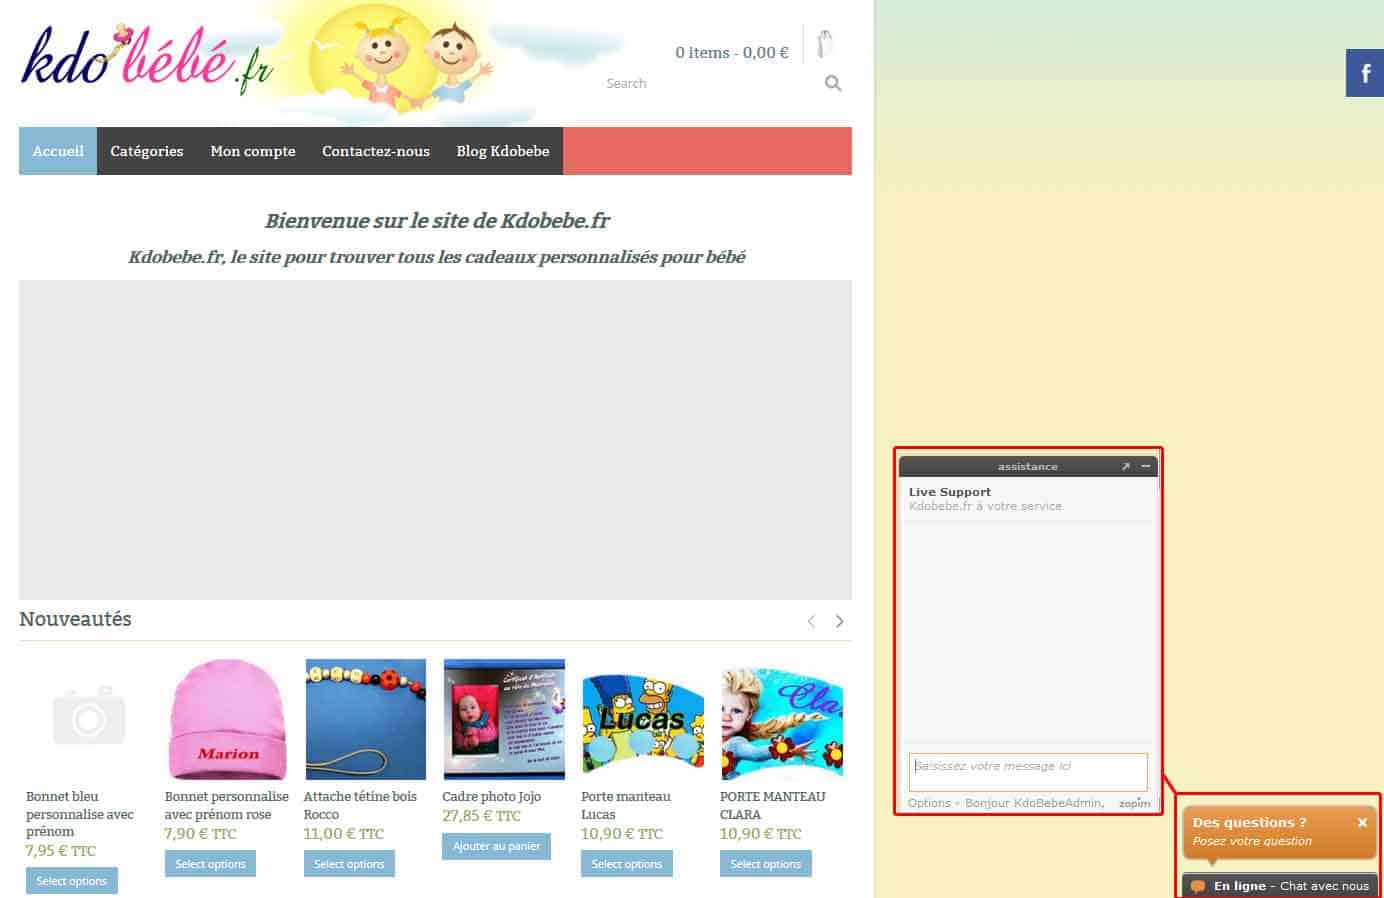The width and height of the screenshot is (1384, 898).
Task: Go to Contactez-nous page
Action: pyautogui.click(x=376, y=151)
